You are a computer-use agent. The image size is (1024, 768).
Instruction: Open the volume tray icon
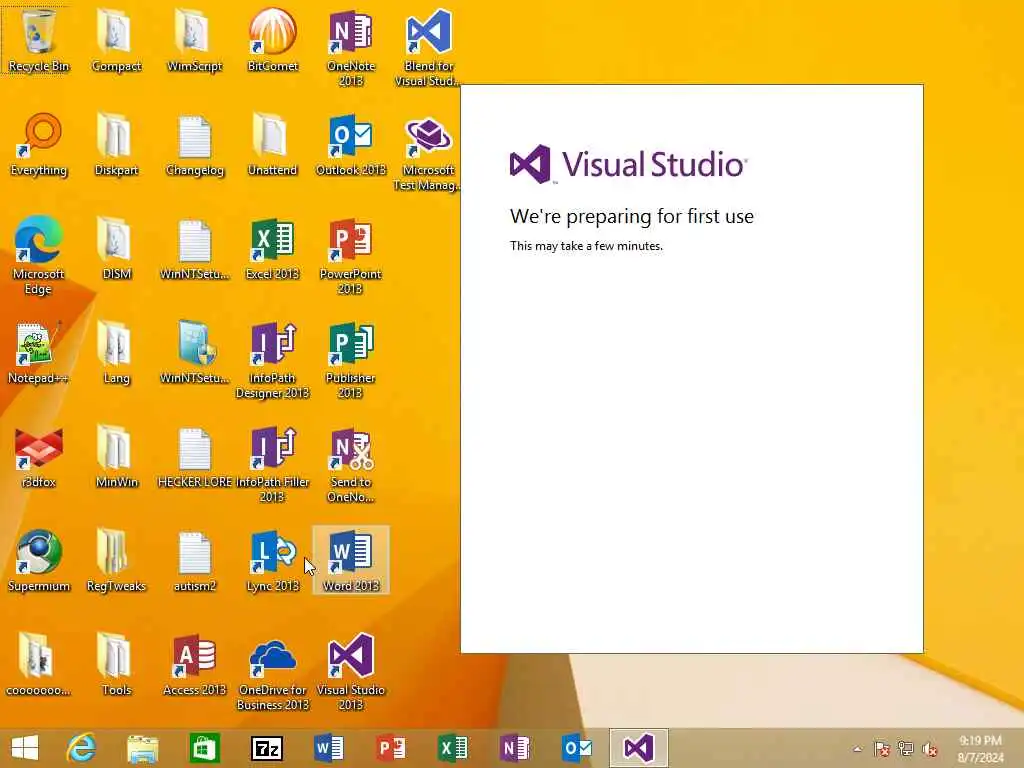[930, 749]
